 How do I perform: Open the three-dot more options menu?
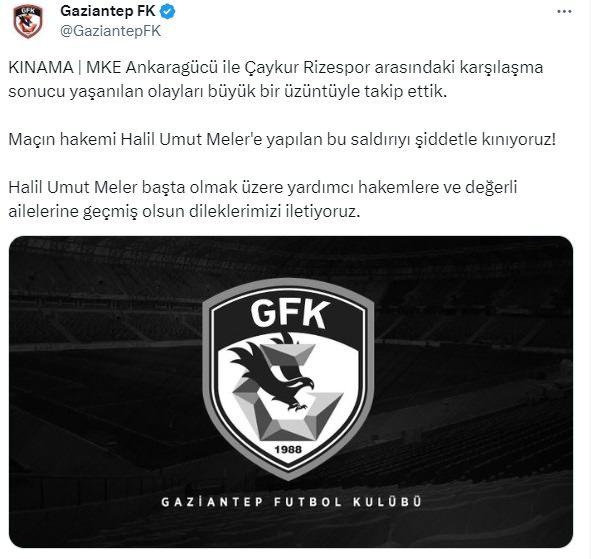[564, 12]
